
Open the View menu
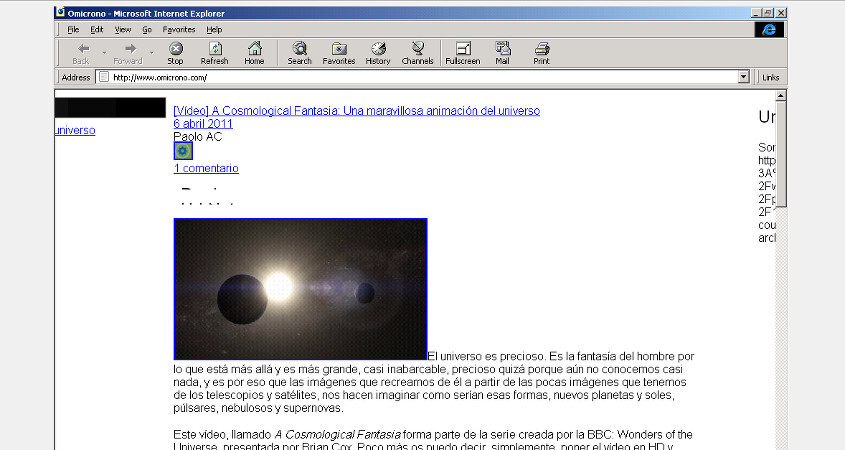coord(122,30)
